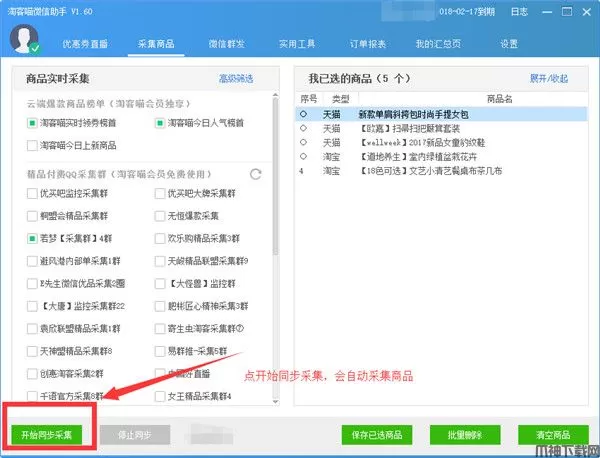Uncheck 淘客喵今日人气榜首 checkbox

(x=160, y=123)
